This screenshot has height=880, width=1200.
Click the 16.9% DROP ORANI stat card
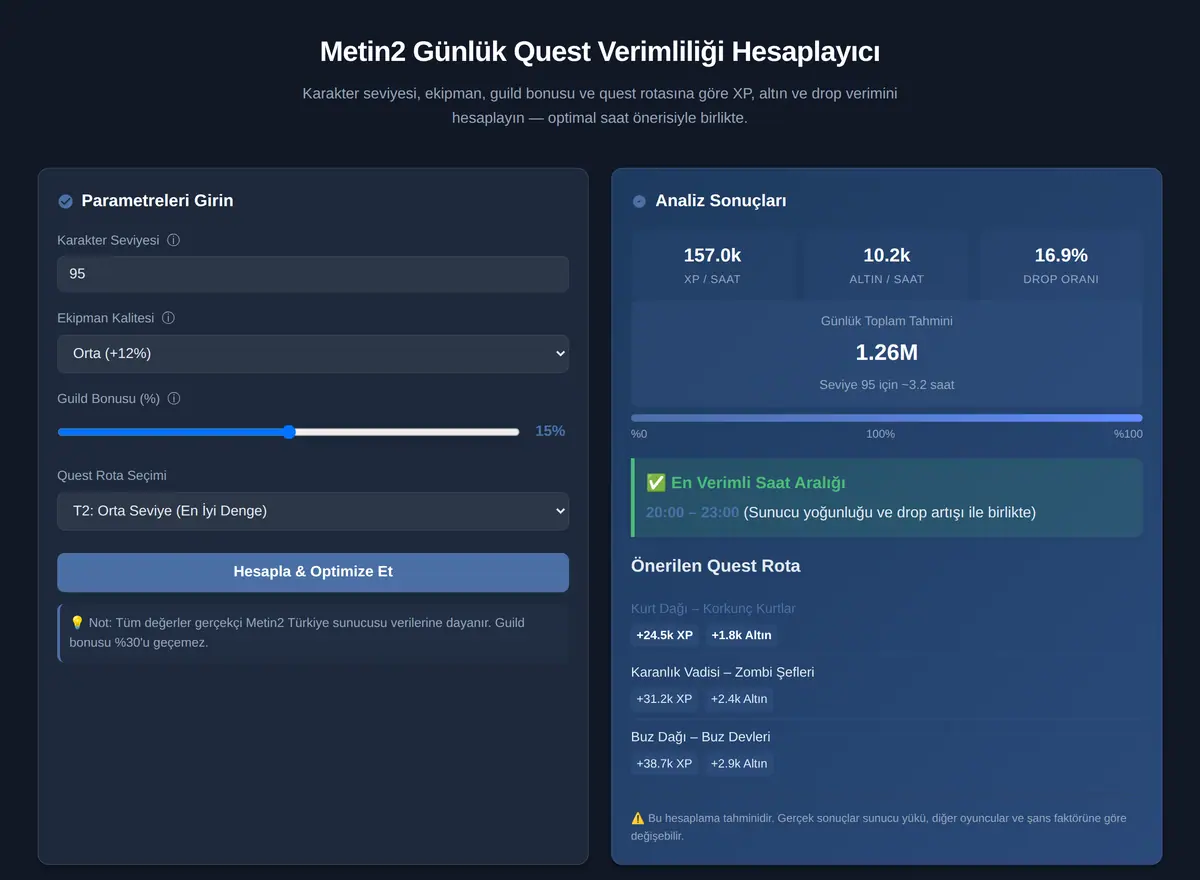tap(1061, 265)
